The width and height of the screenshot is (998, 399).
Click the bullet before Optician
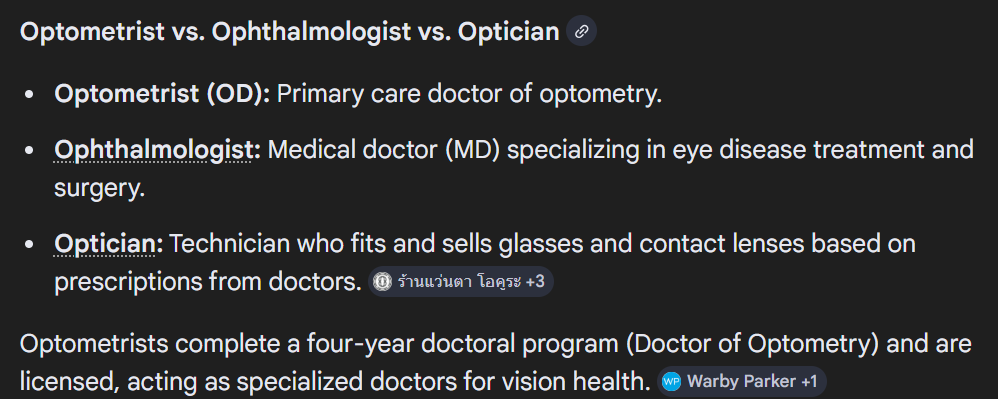coord(29,244)
